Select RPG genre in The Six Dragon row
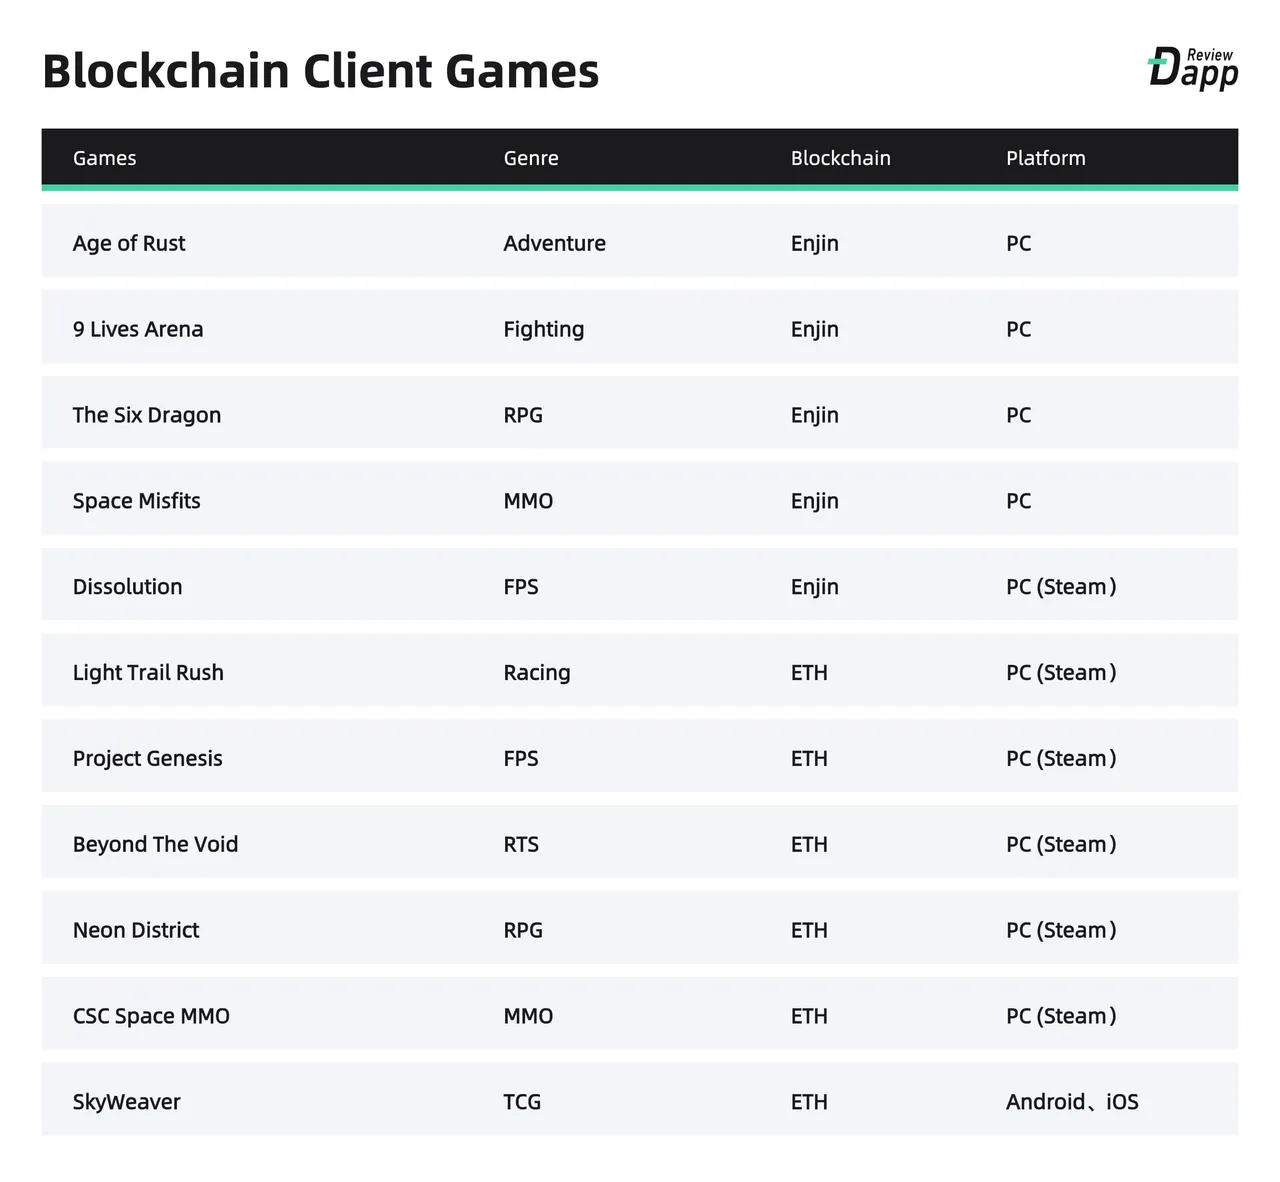1280x1182 pixels. click(x=523, y=415)
